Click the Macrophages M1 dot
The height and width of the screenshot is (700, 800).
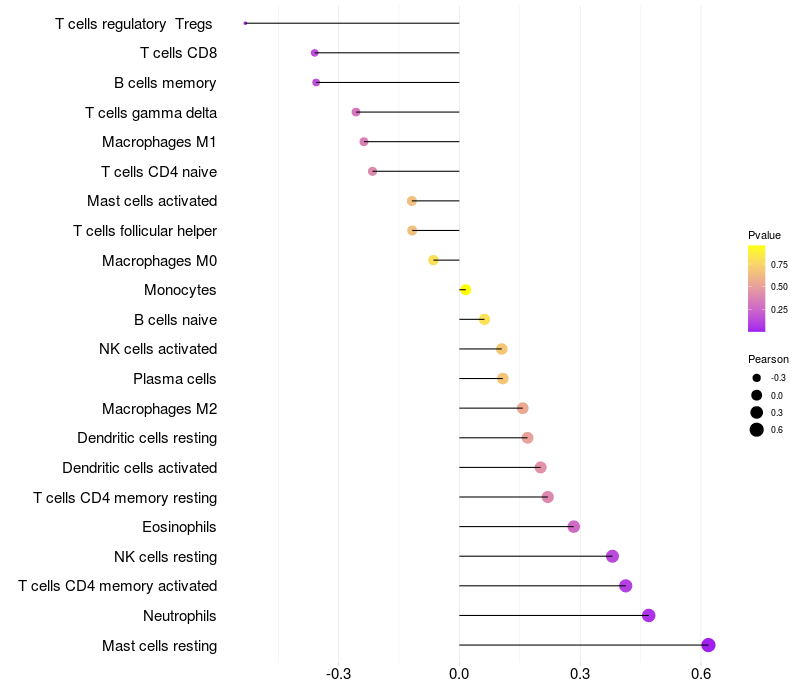click(x=364, y=142)
